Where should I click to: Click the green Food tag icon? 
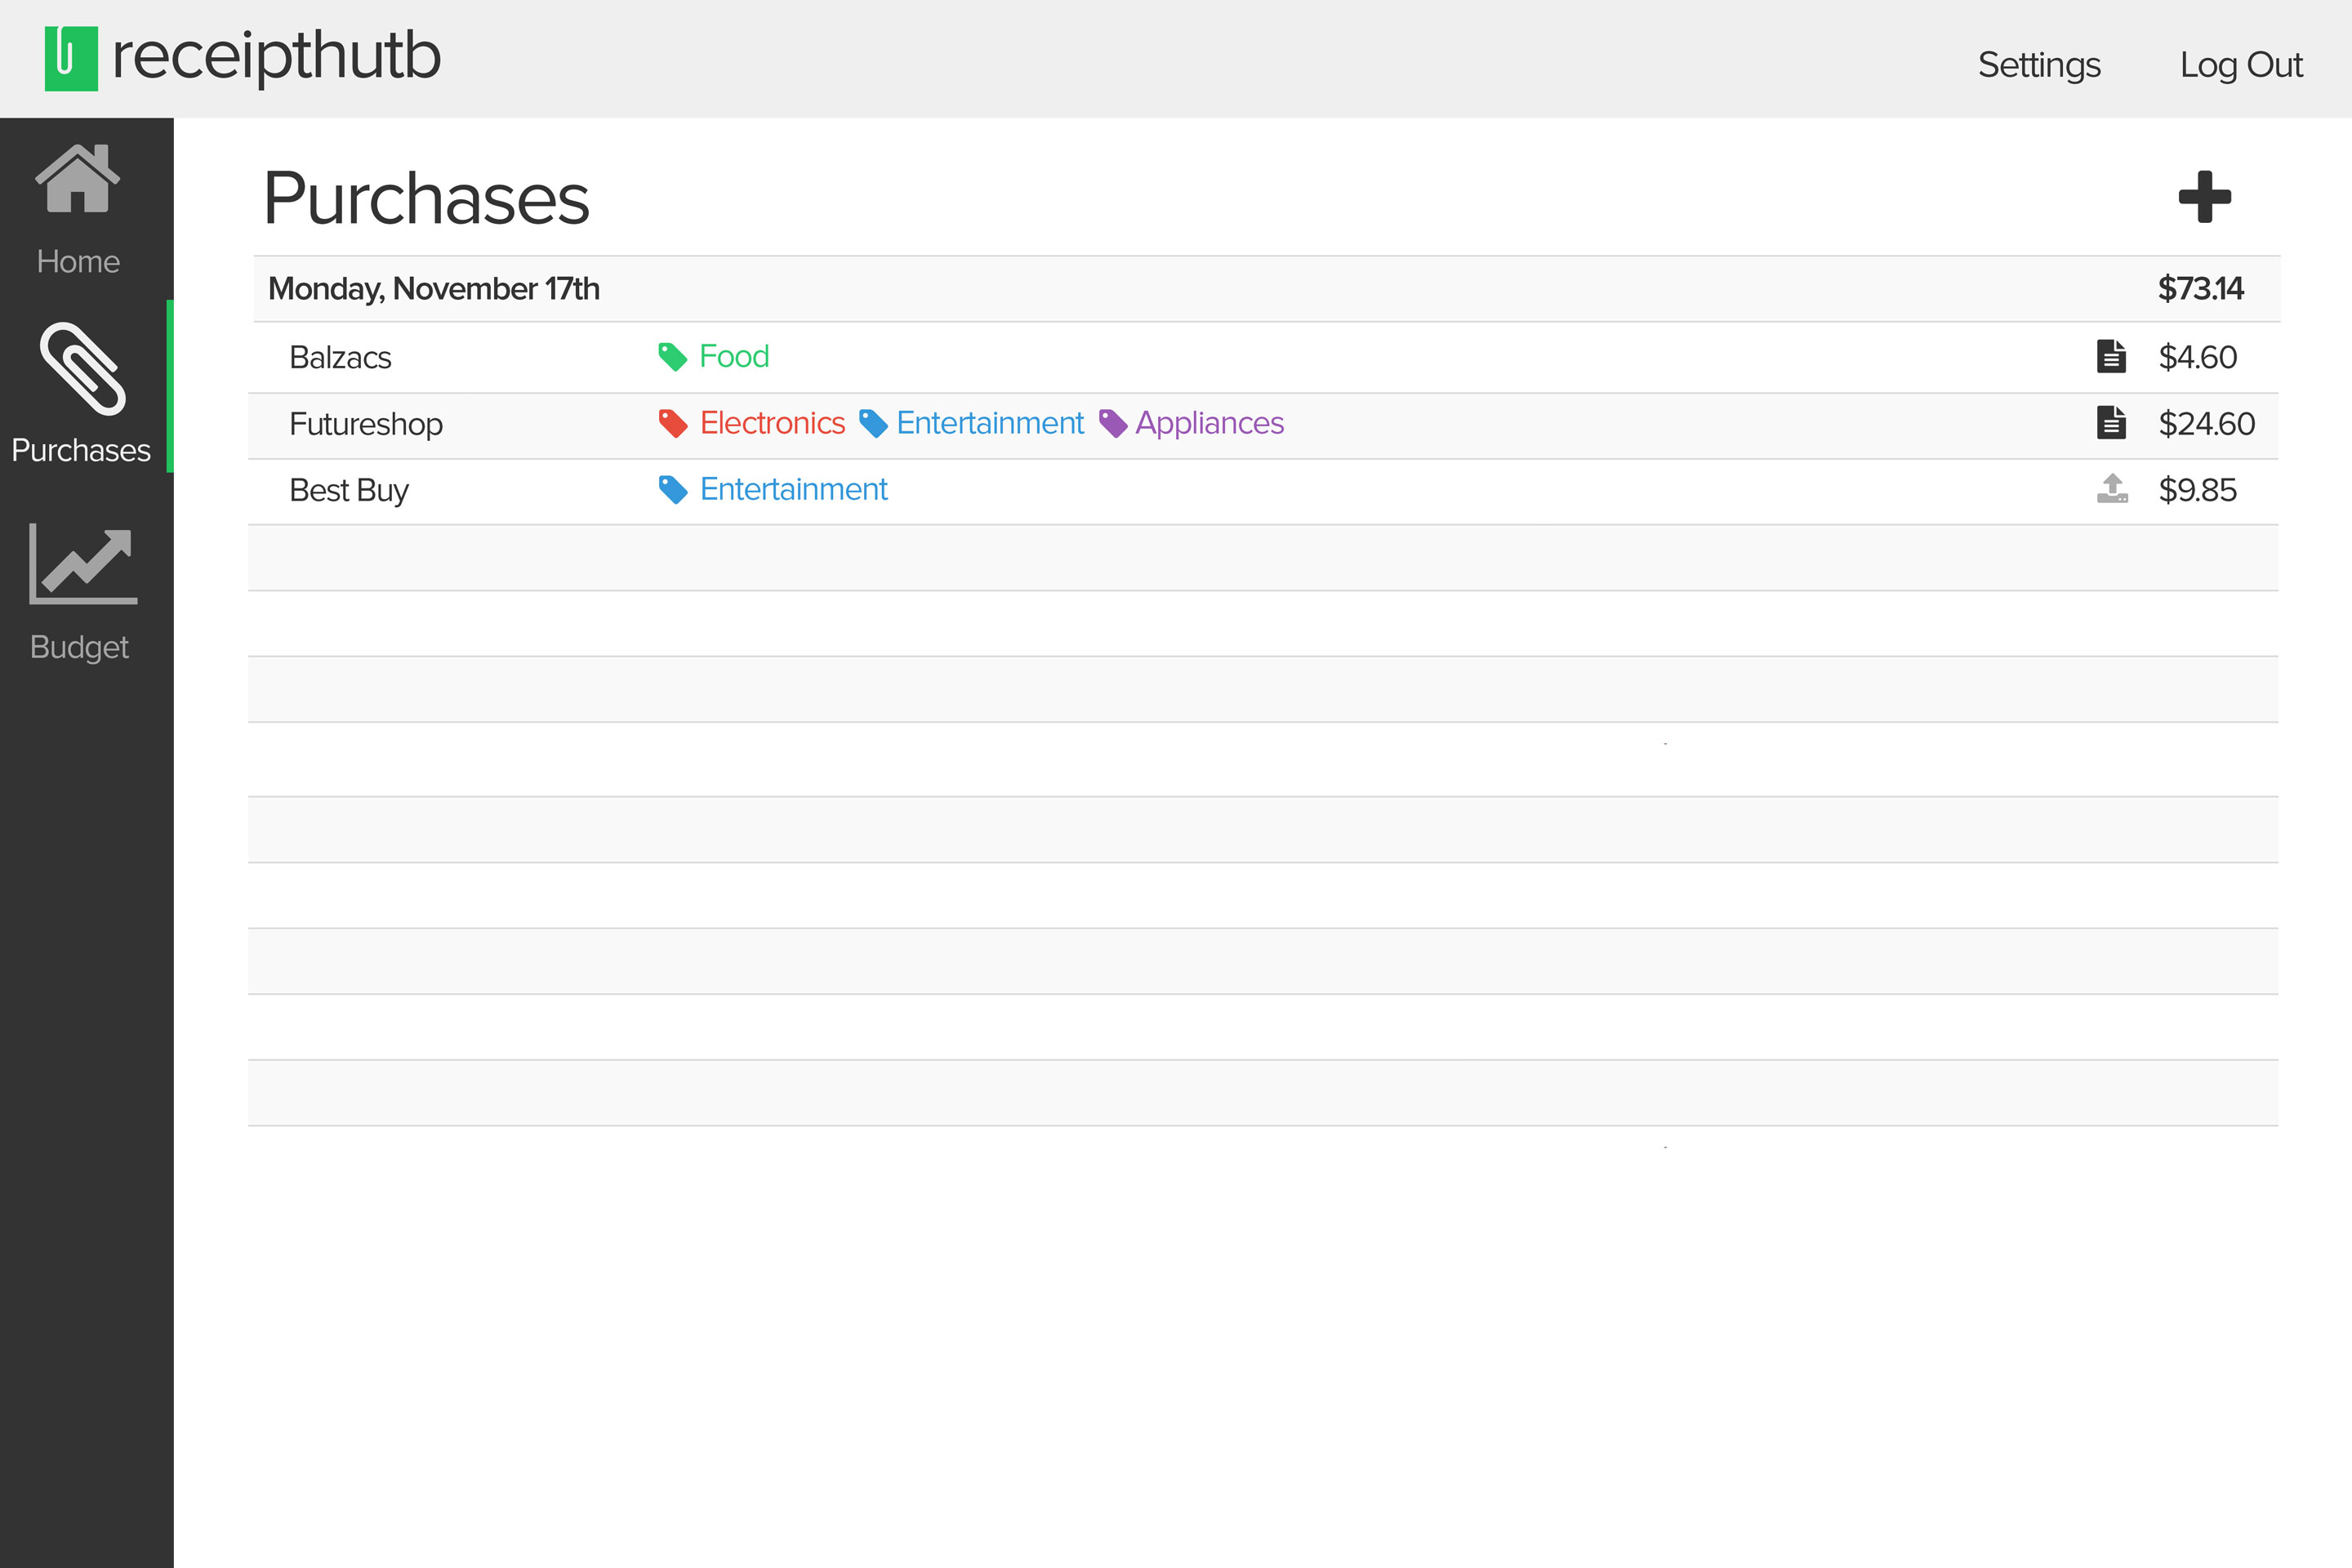click(673, 357)
